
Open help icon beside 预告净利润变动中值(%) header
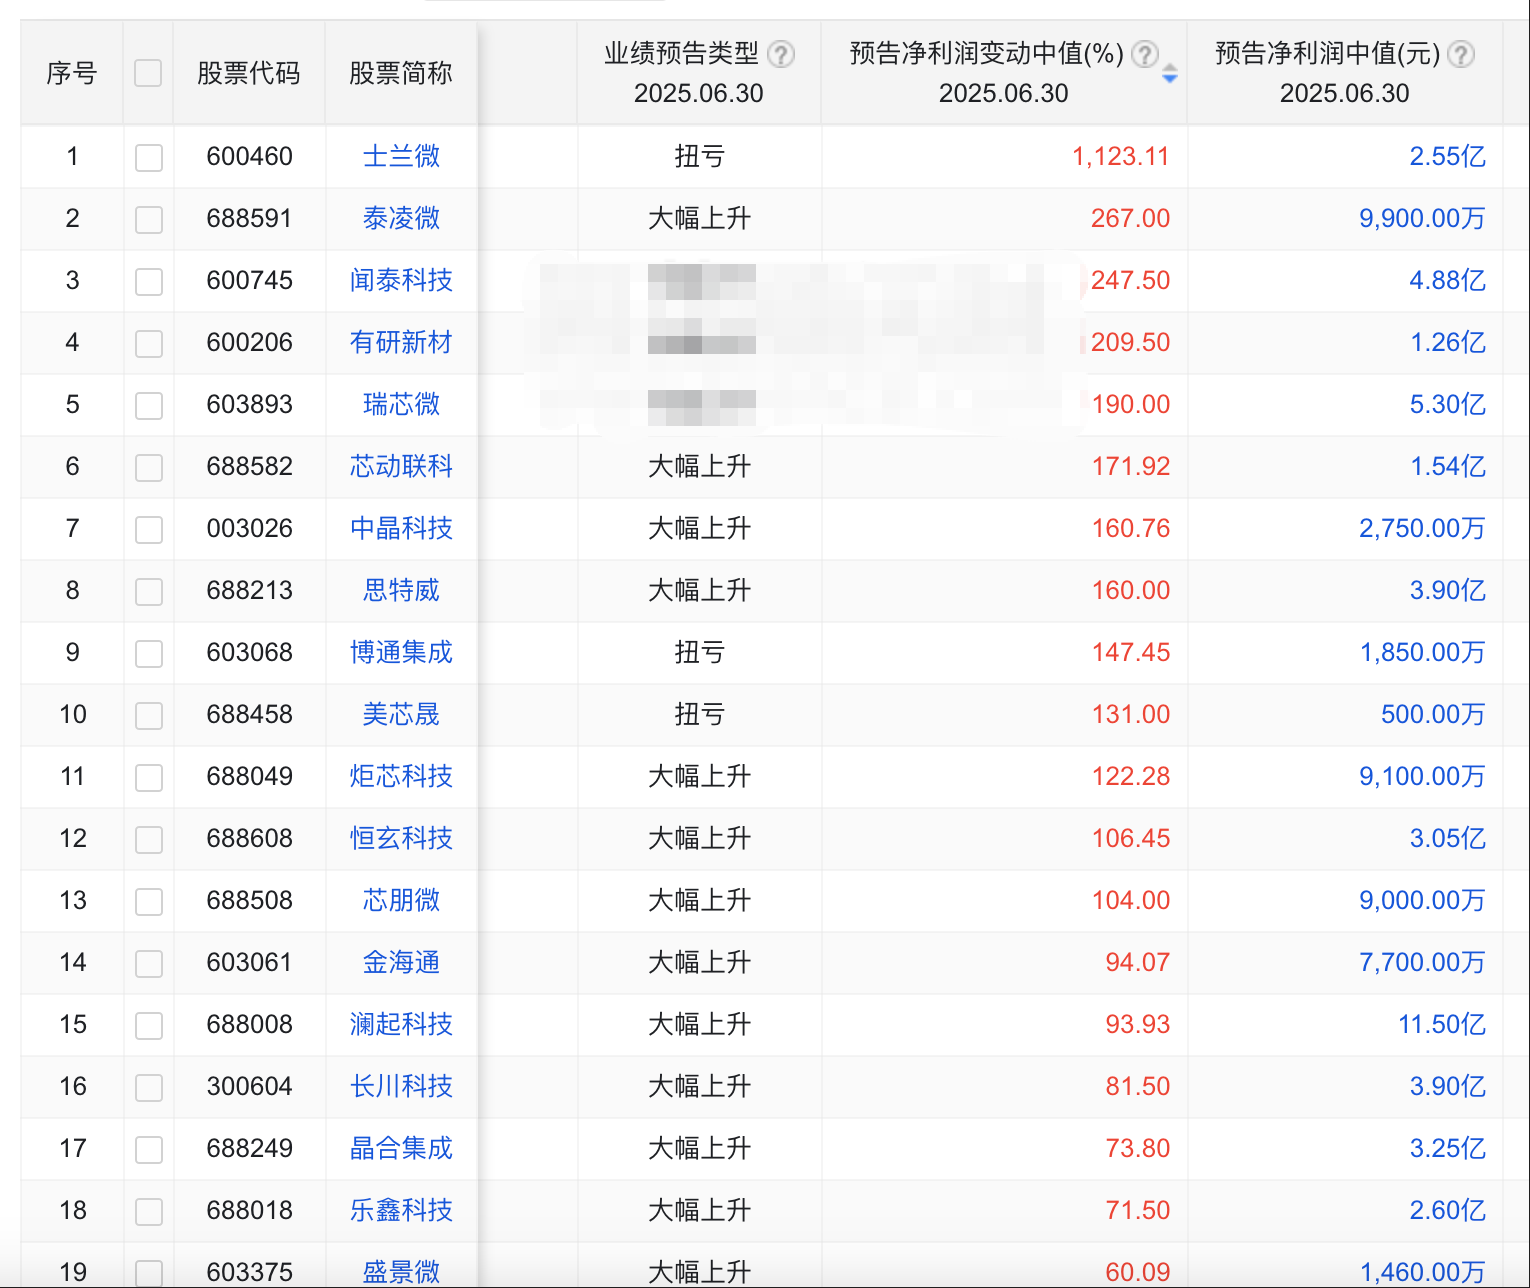tap(1145, 54)
